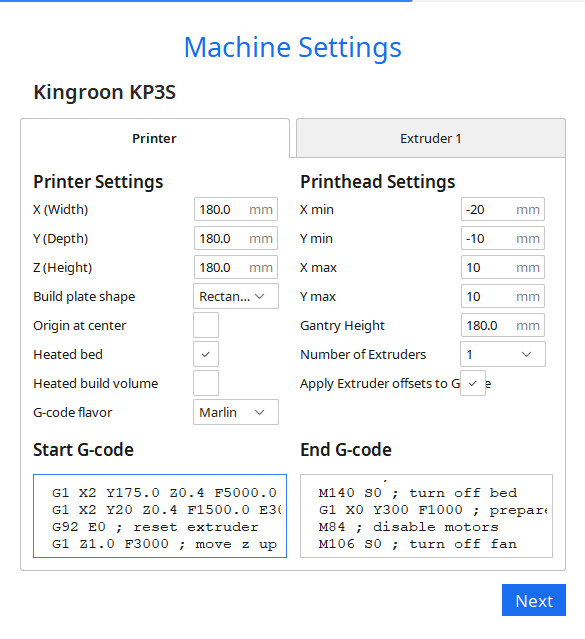The height and width of the screenshot is (639, 585).
Task: Click the Z (Height) input field
Action: click(x=236, y=267)
